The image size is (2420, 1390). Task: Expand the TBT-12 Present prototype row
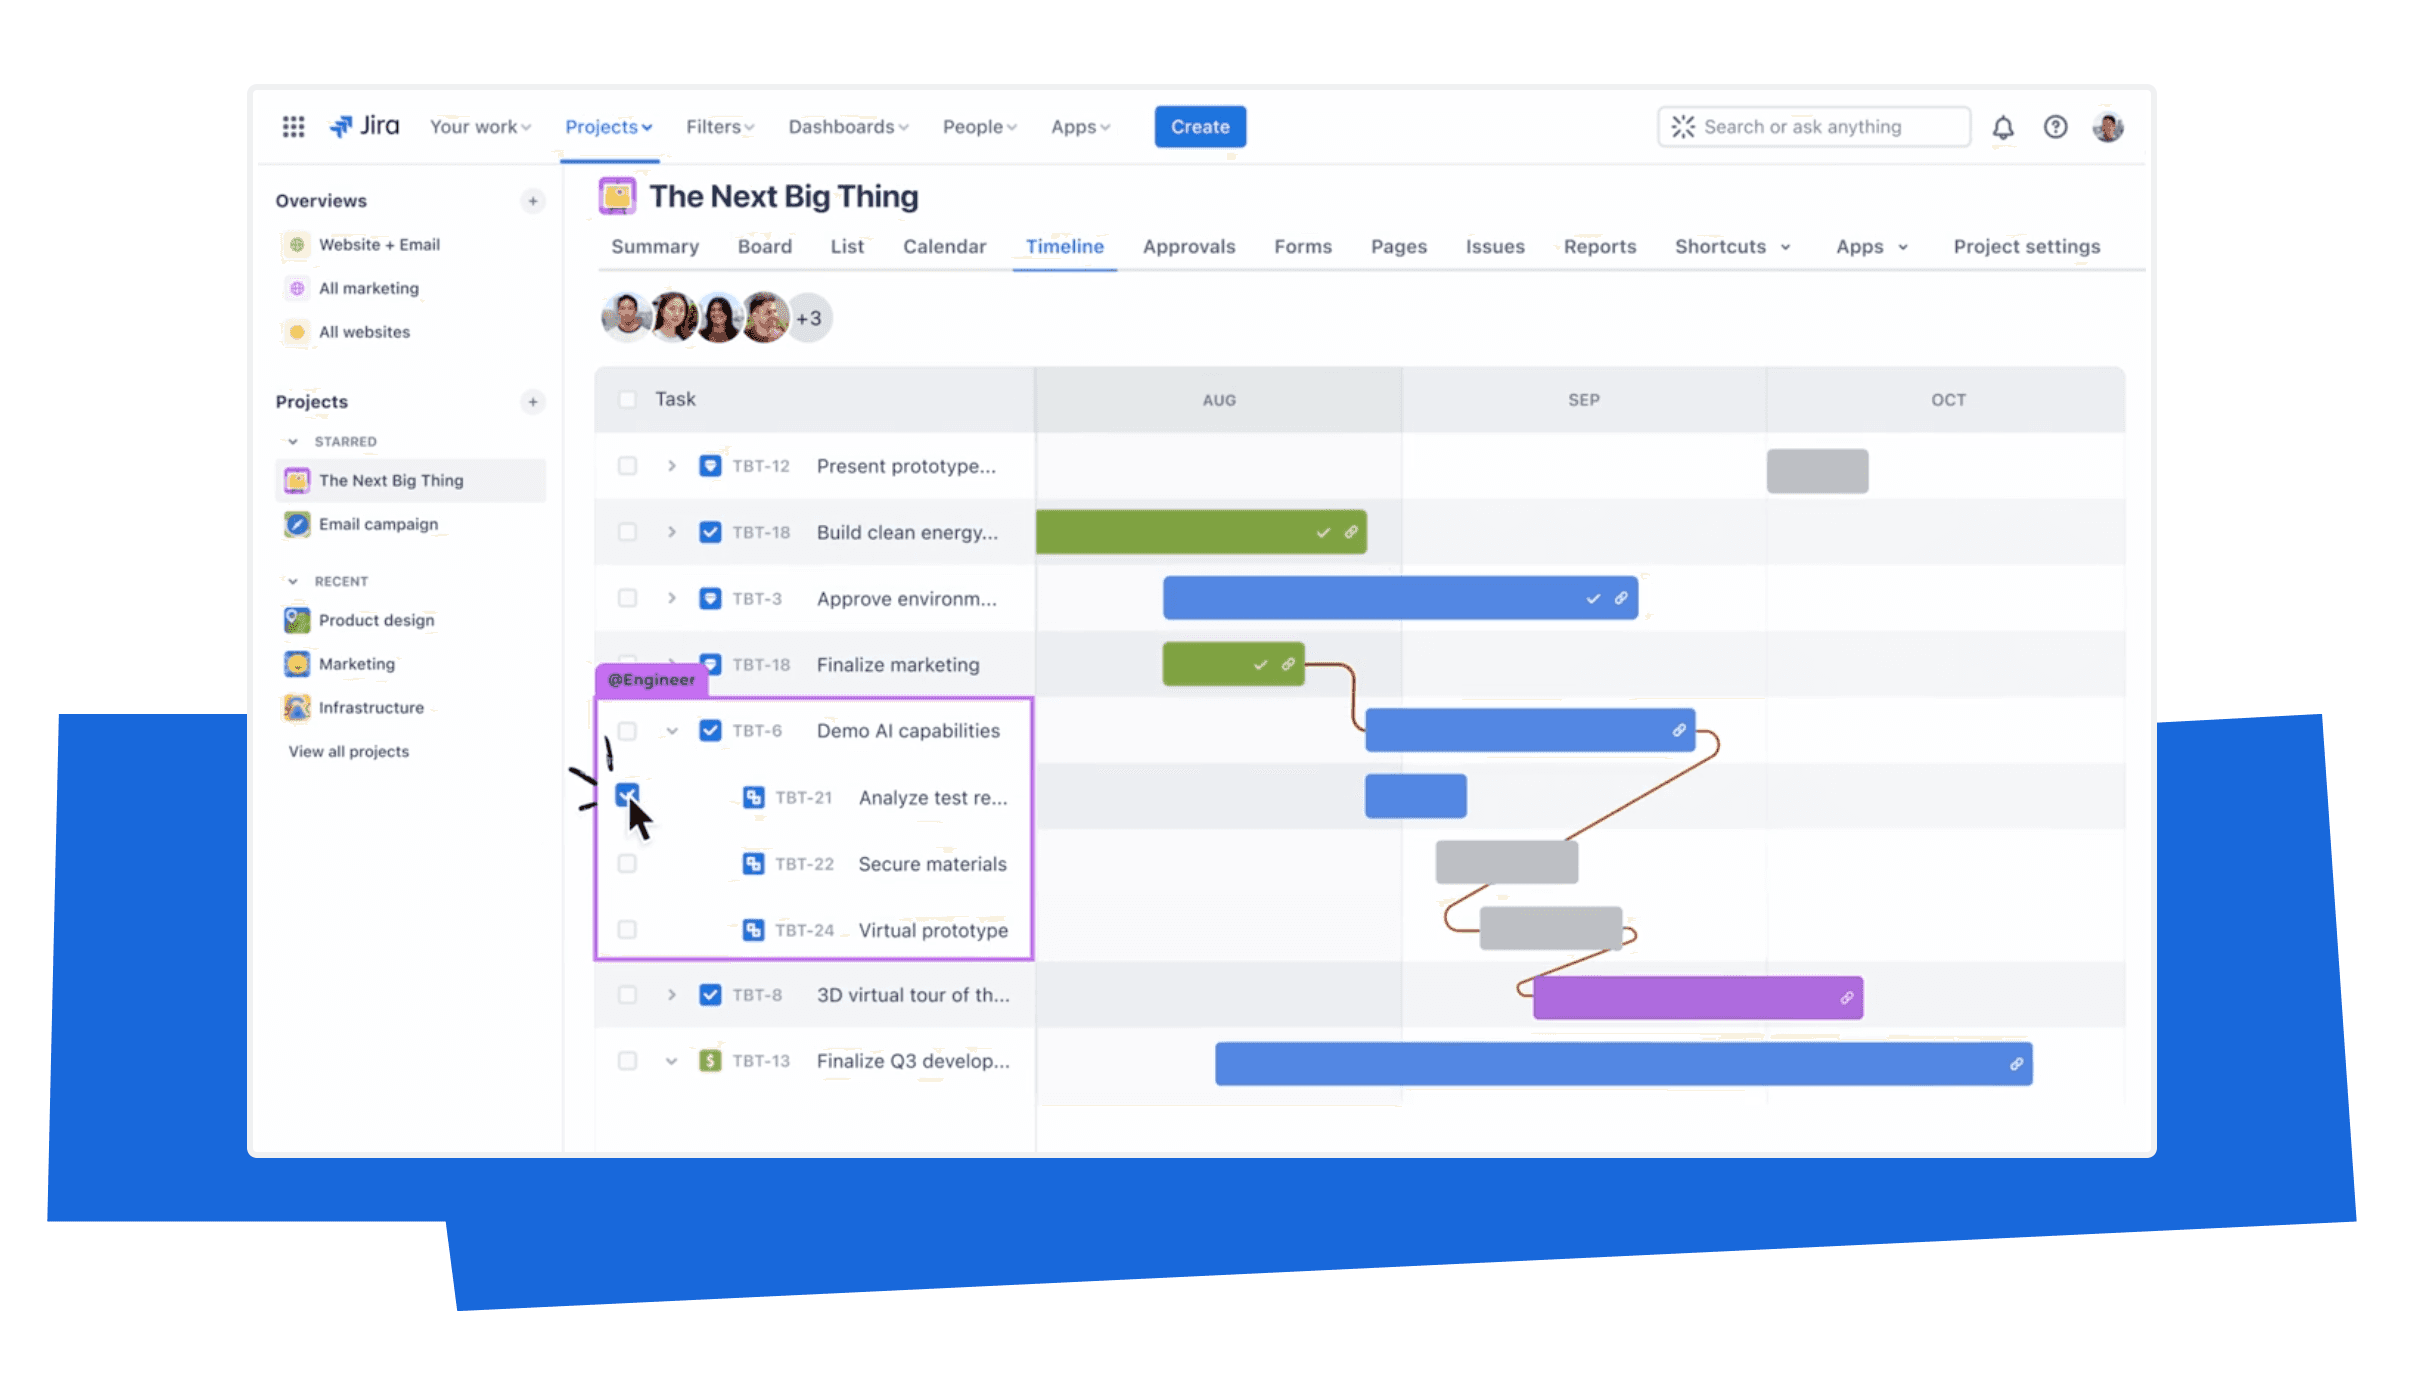pyautogui.click(x=672, y=465)
